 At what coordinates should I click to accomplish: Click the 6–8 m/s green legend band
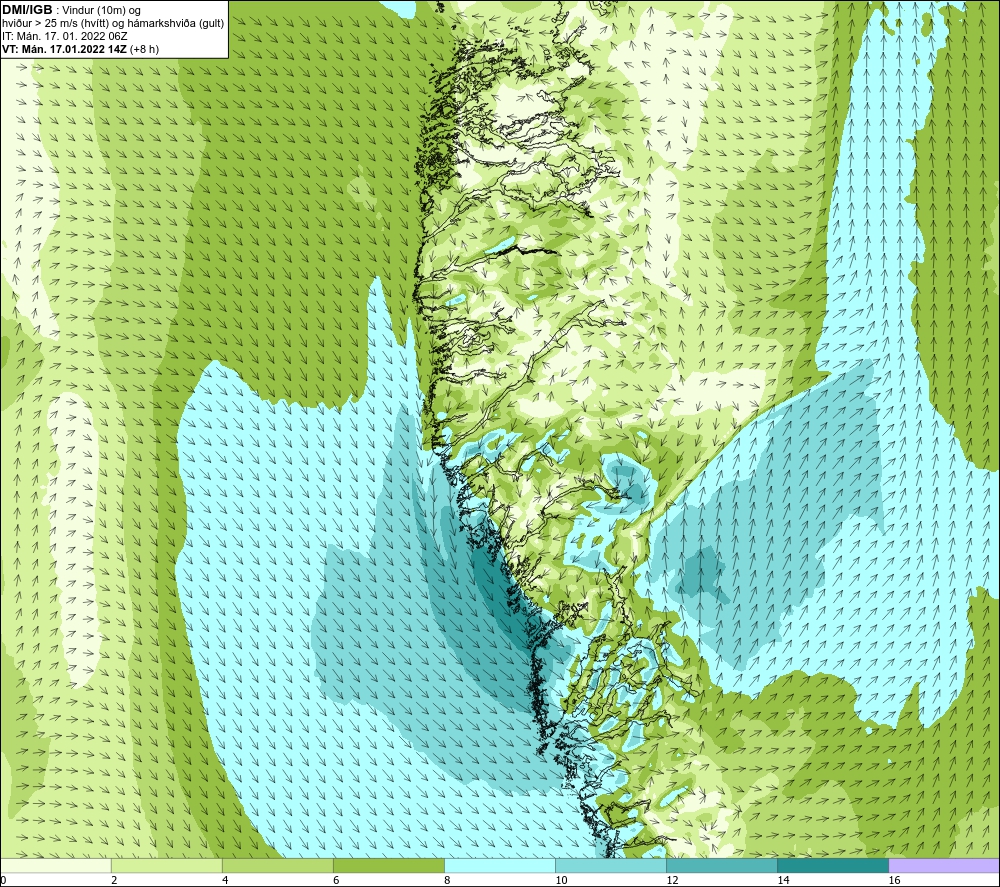(x=388, y=865)
